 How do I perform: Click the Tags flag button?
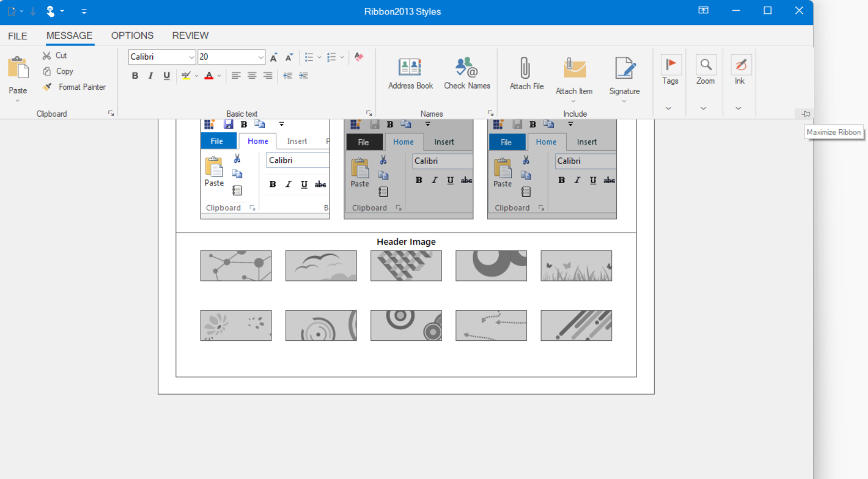(x=670, y=66)
